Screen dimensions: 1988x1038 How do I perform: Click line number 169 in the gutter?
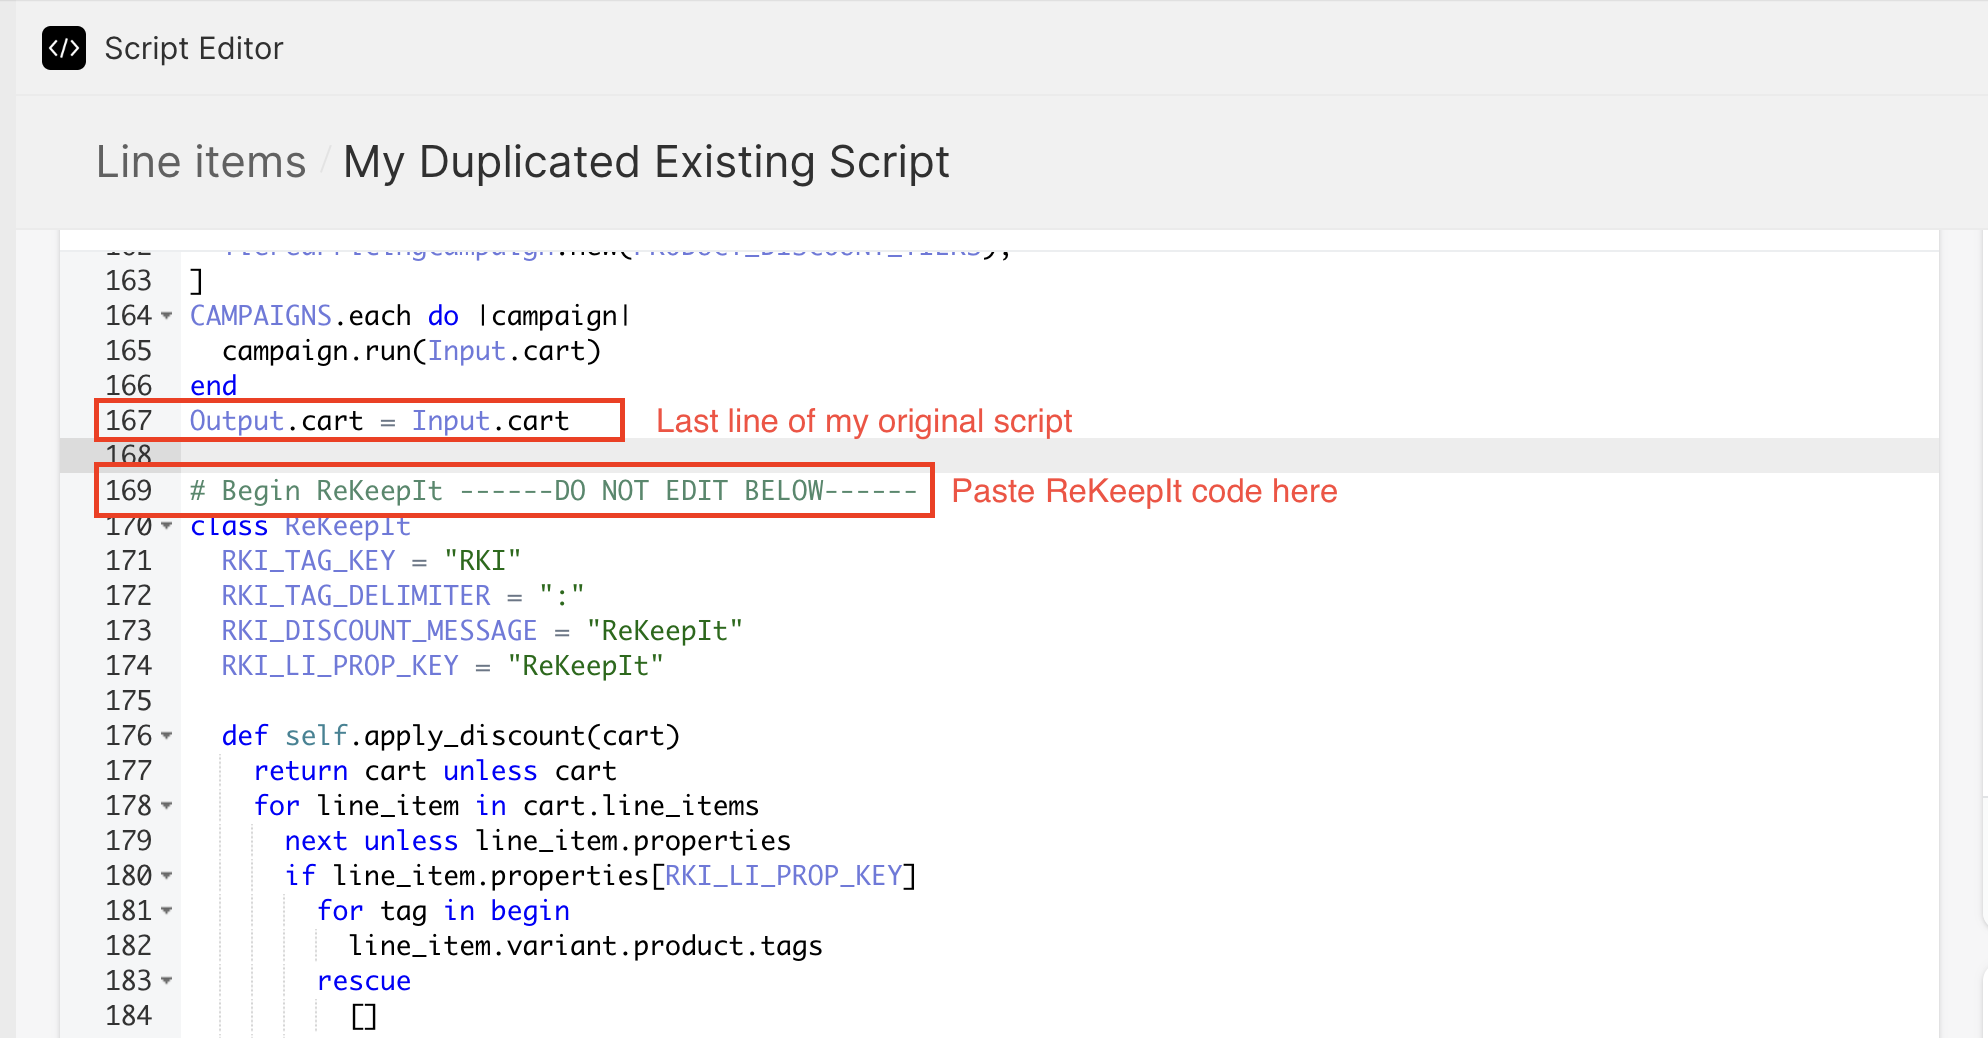[x=129, y=491]
